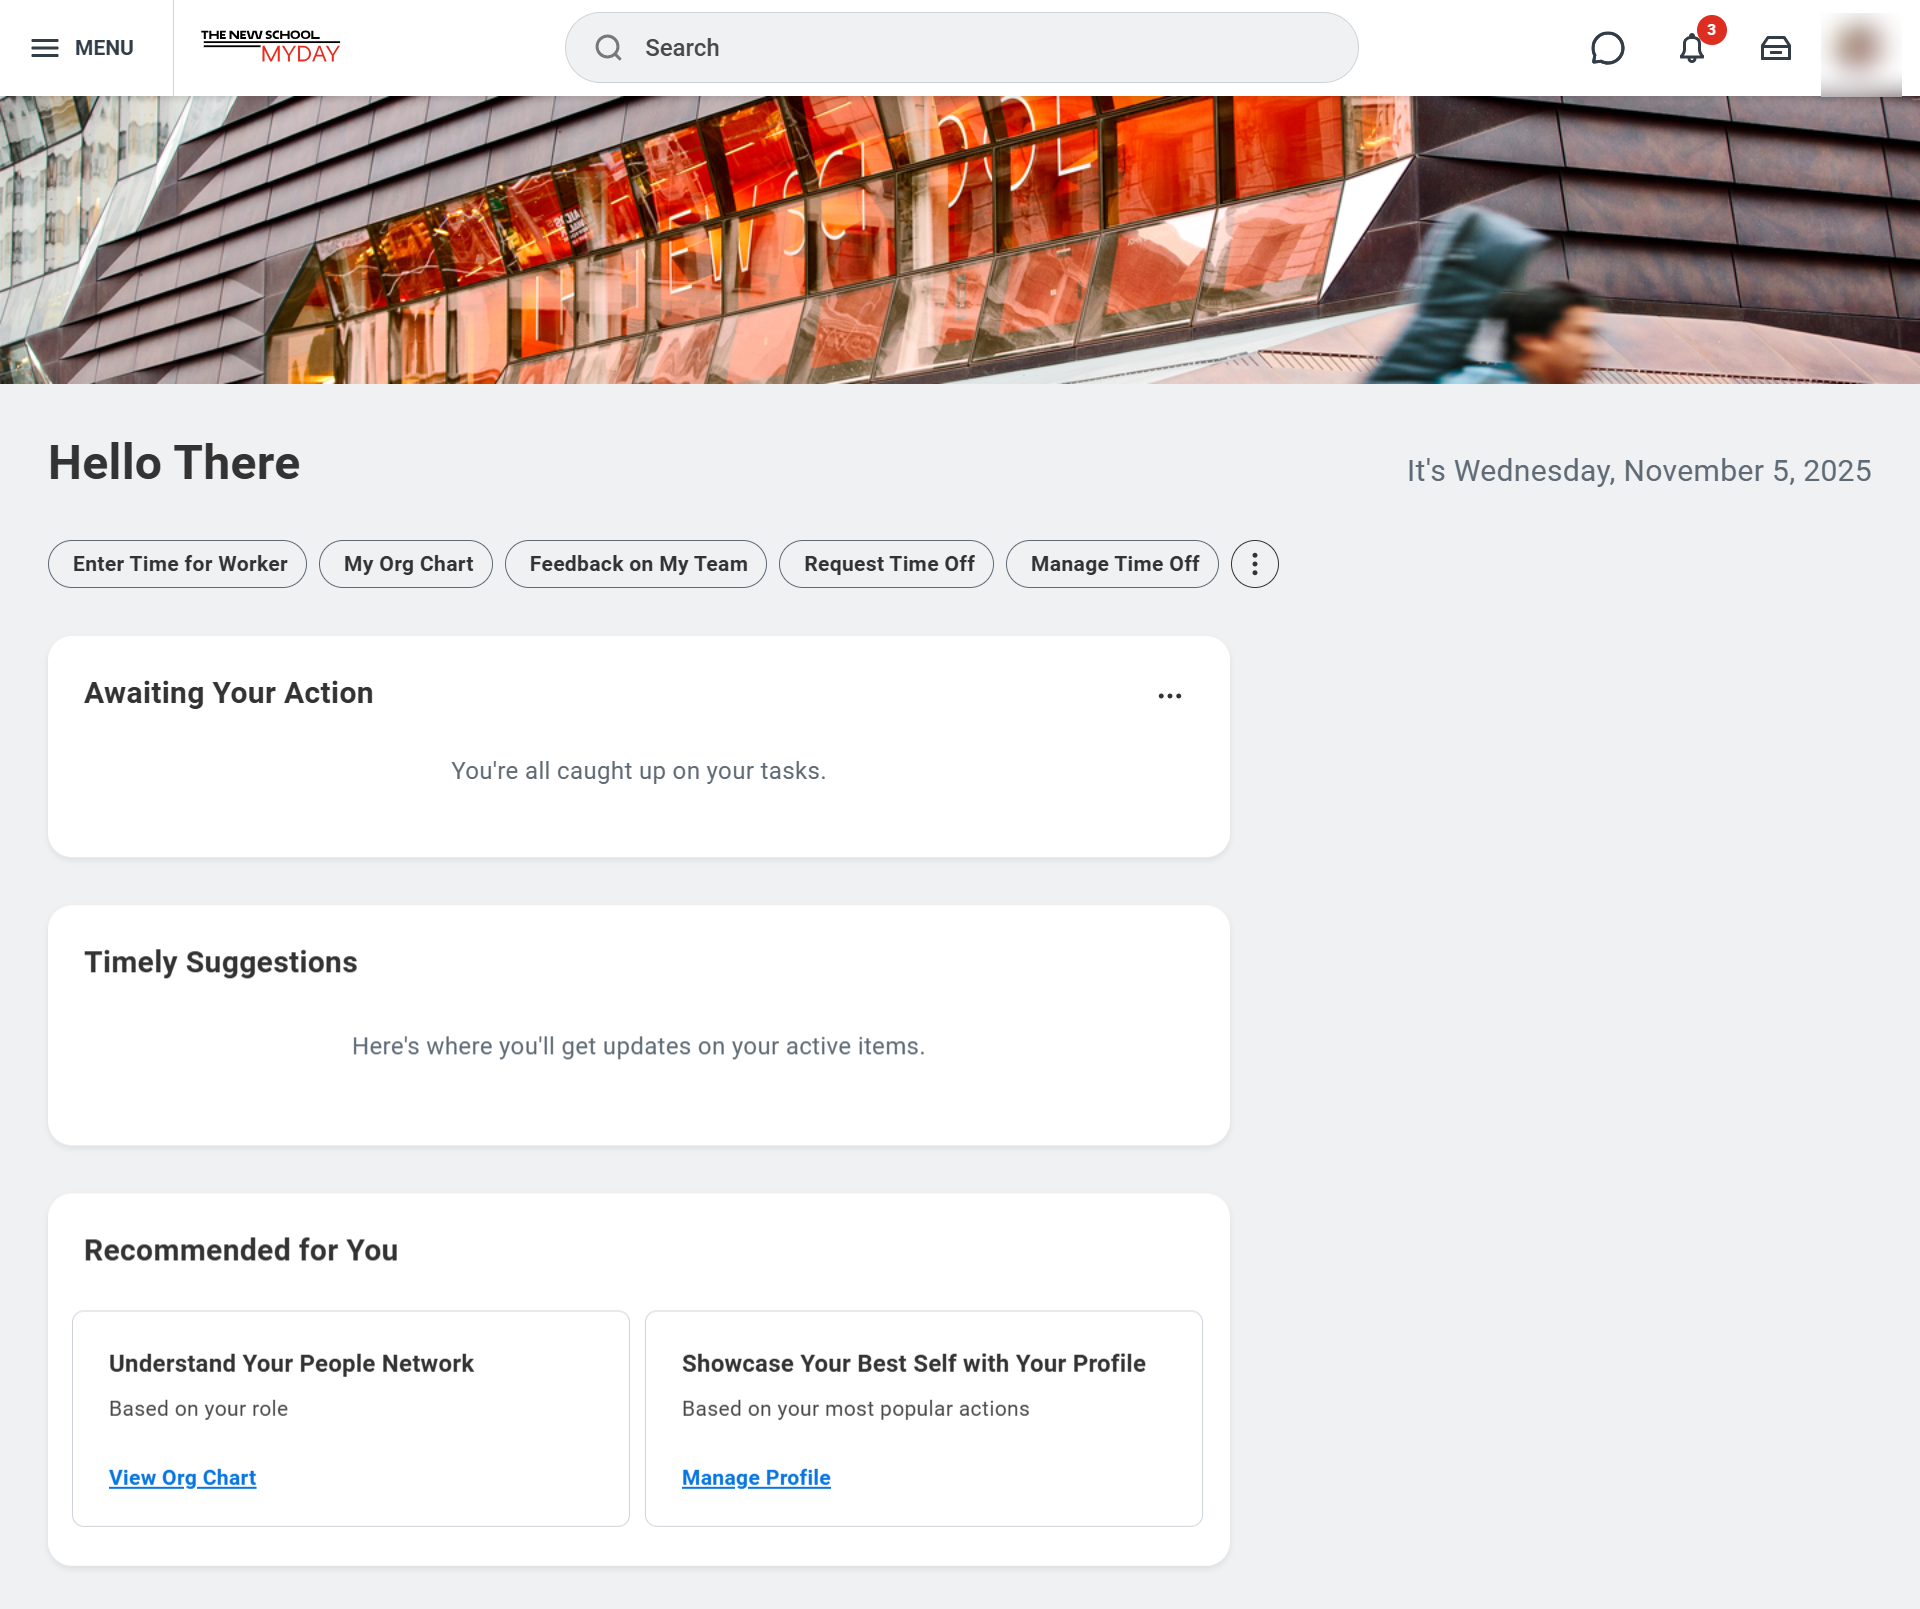This screenshot has height=1609, width=1920.
Task: Follow the View Org Chart link
Action: (x=182, y=1477)
